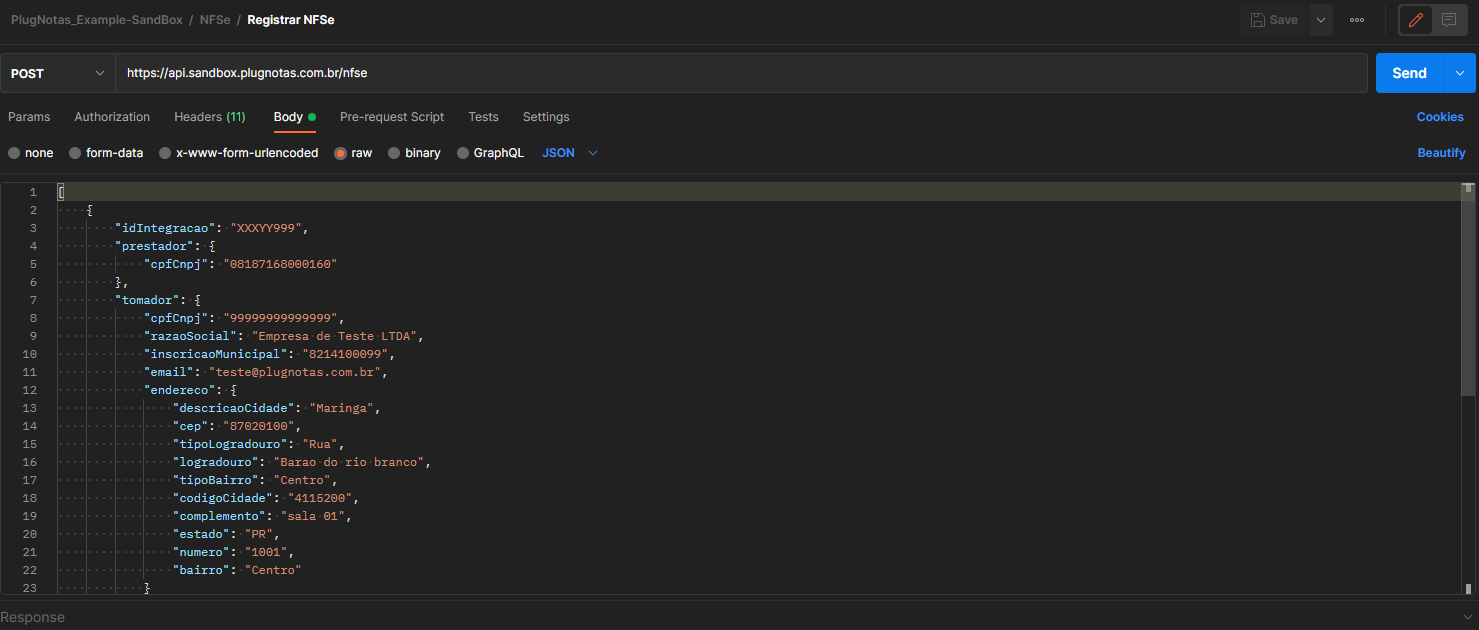
Task: Click the blue Send button
Action: click(x=1409, y=73)
